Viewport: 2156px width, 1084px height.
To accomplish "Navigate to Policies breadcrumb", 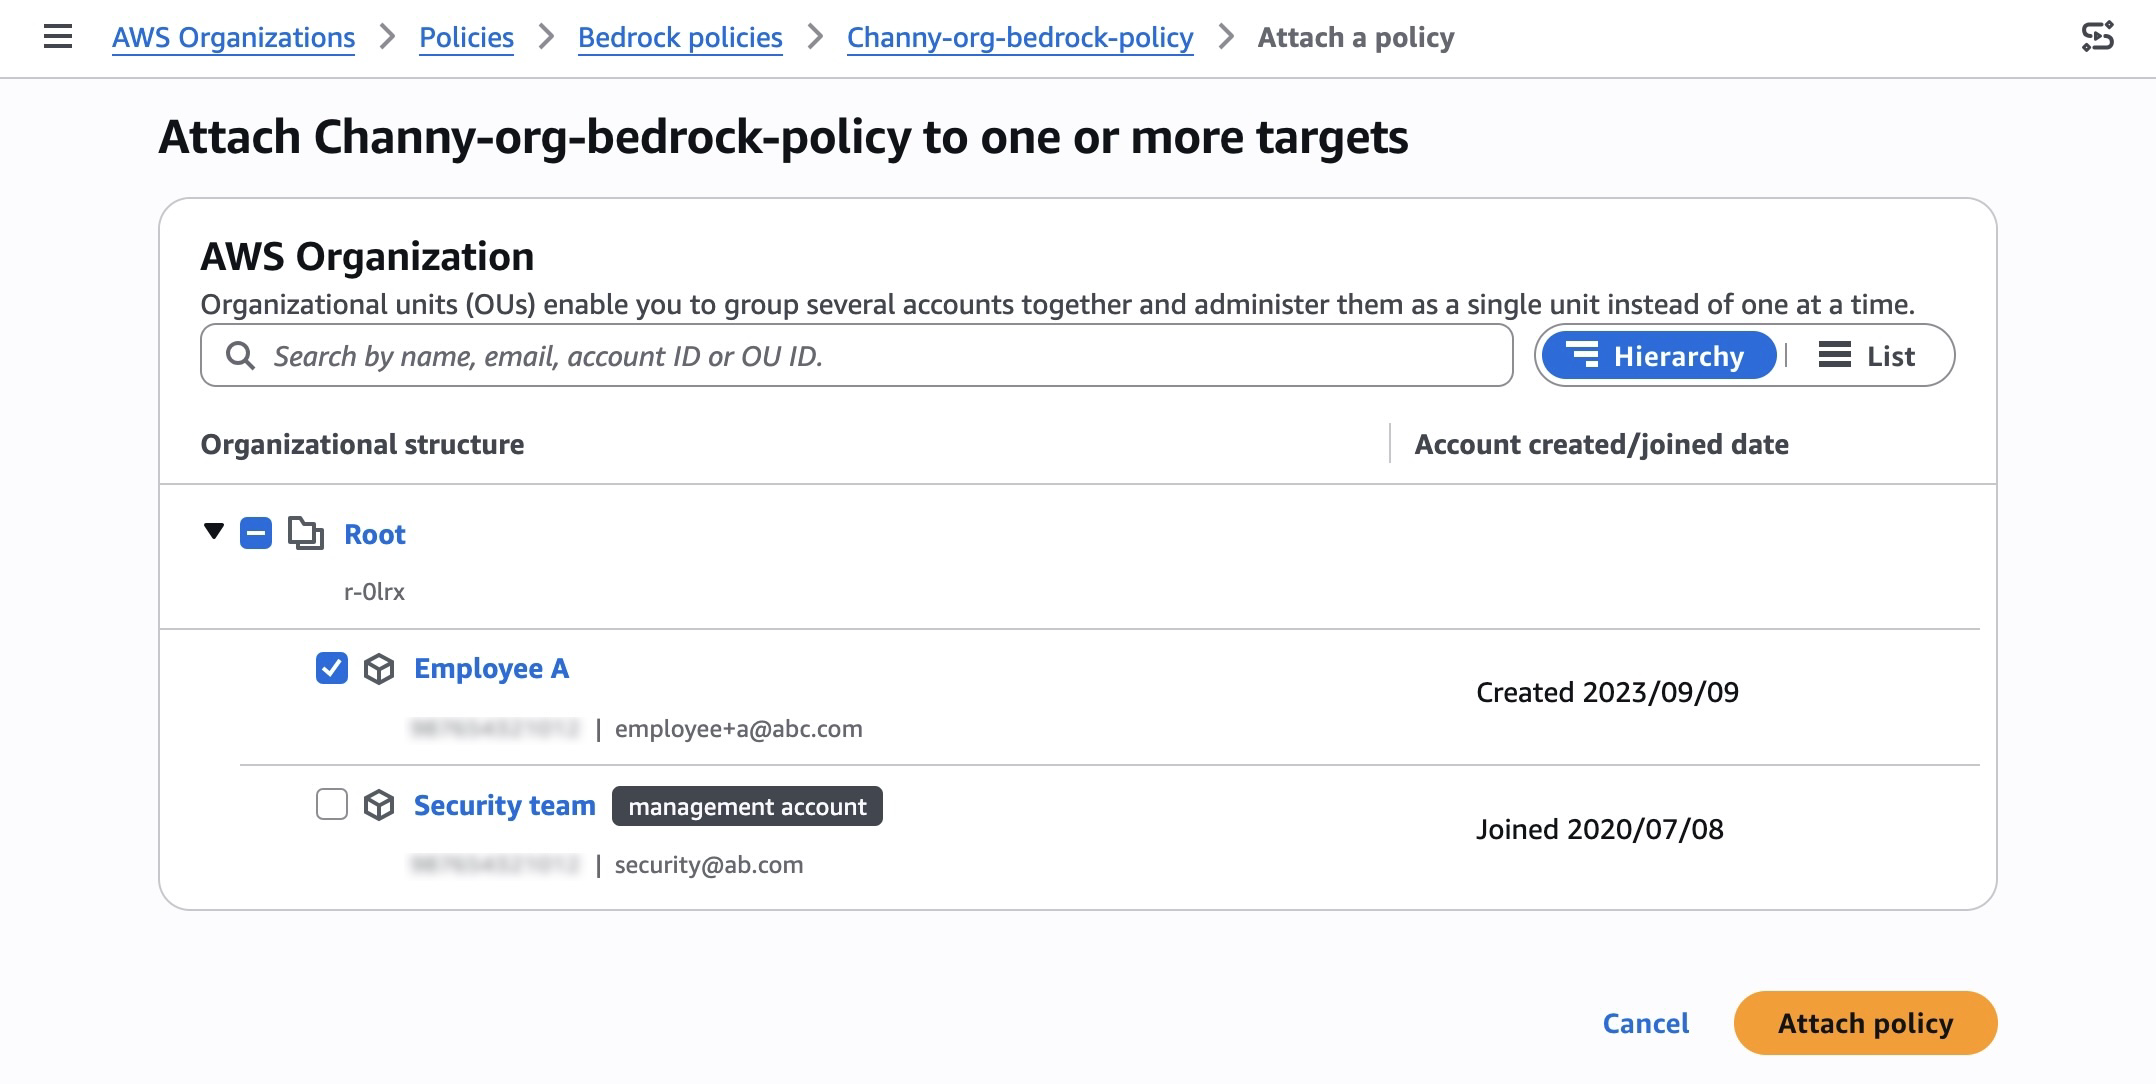I will pos(466,38).
